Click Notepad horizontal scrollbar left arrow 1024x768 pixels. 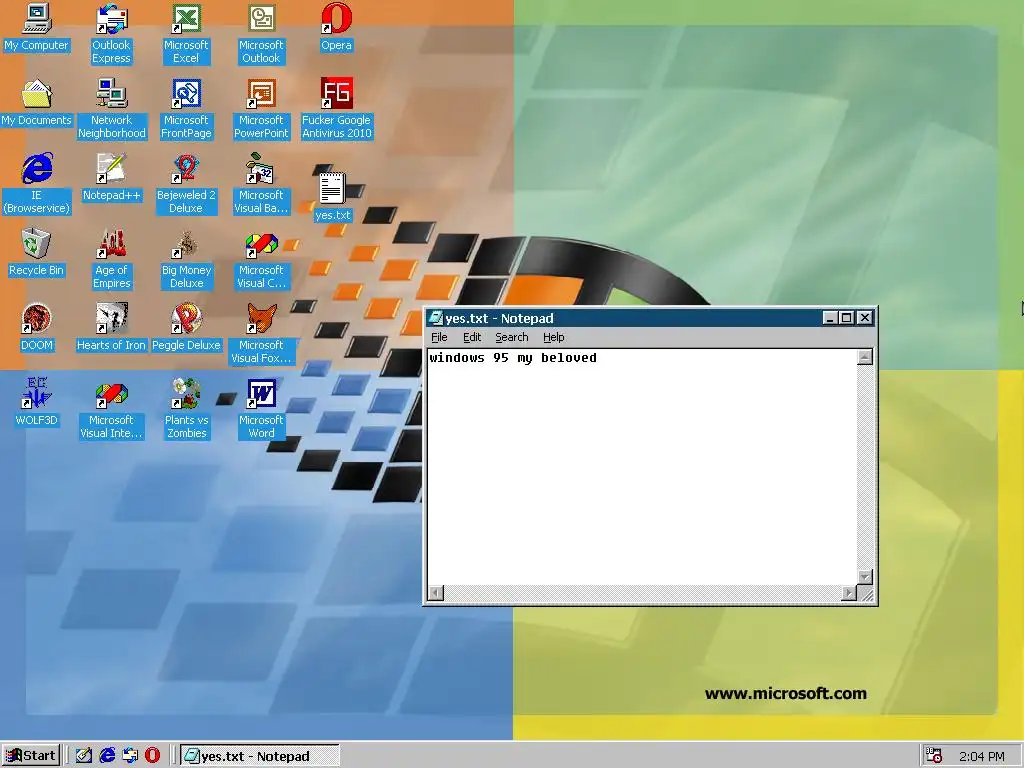coord(436,593)
